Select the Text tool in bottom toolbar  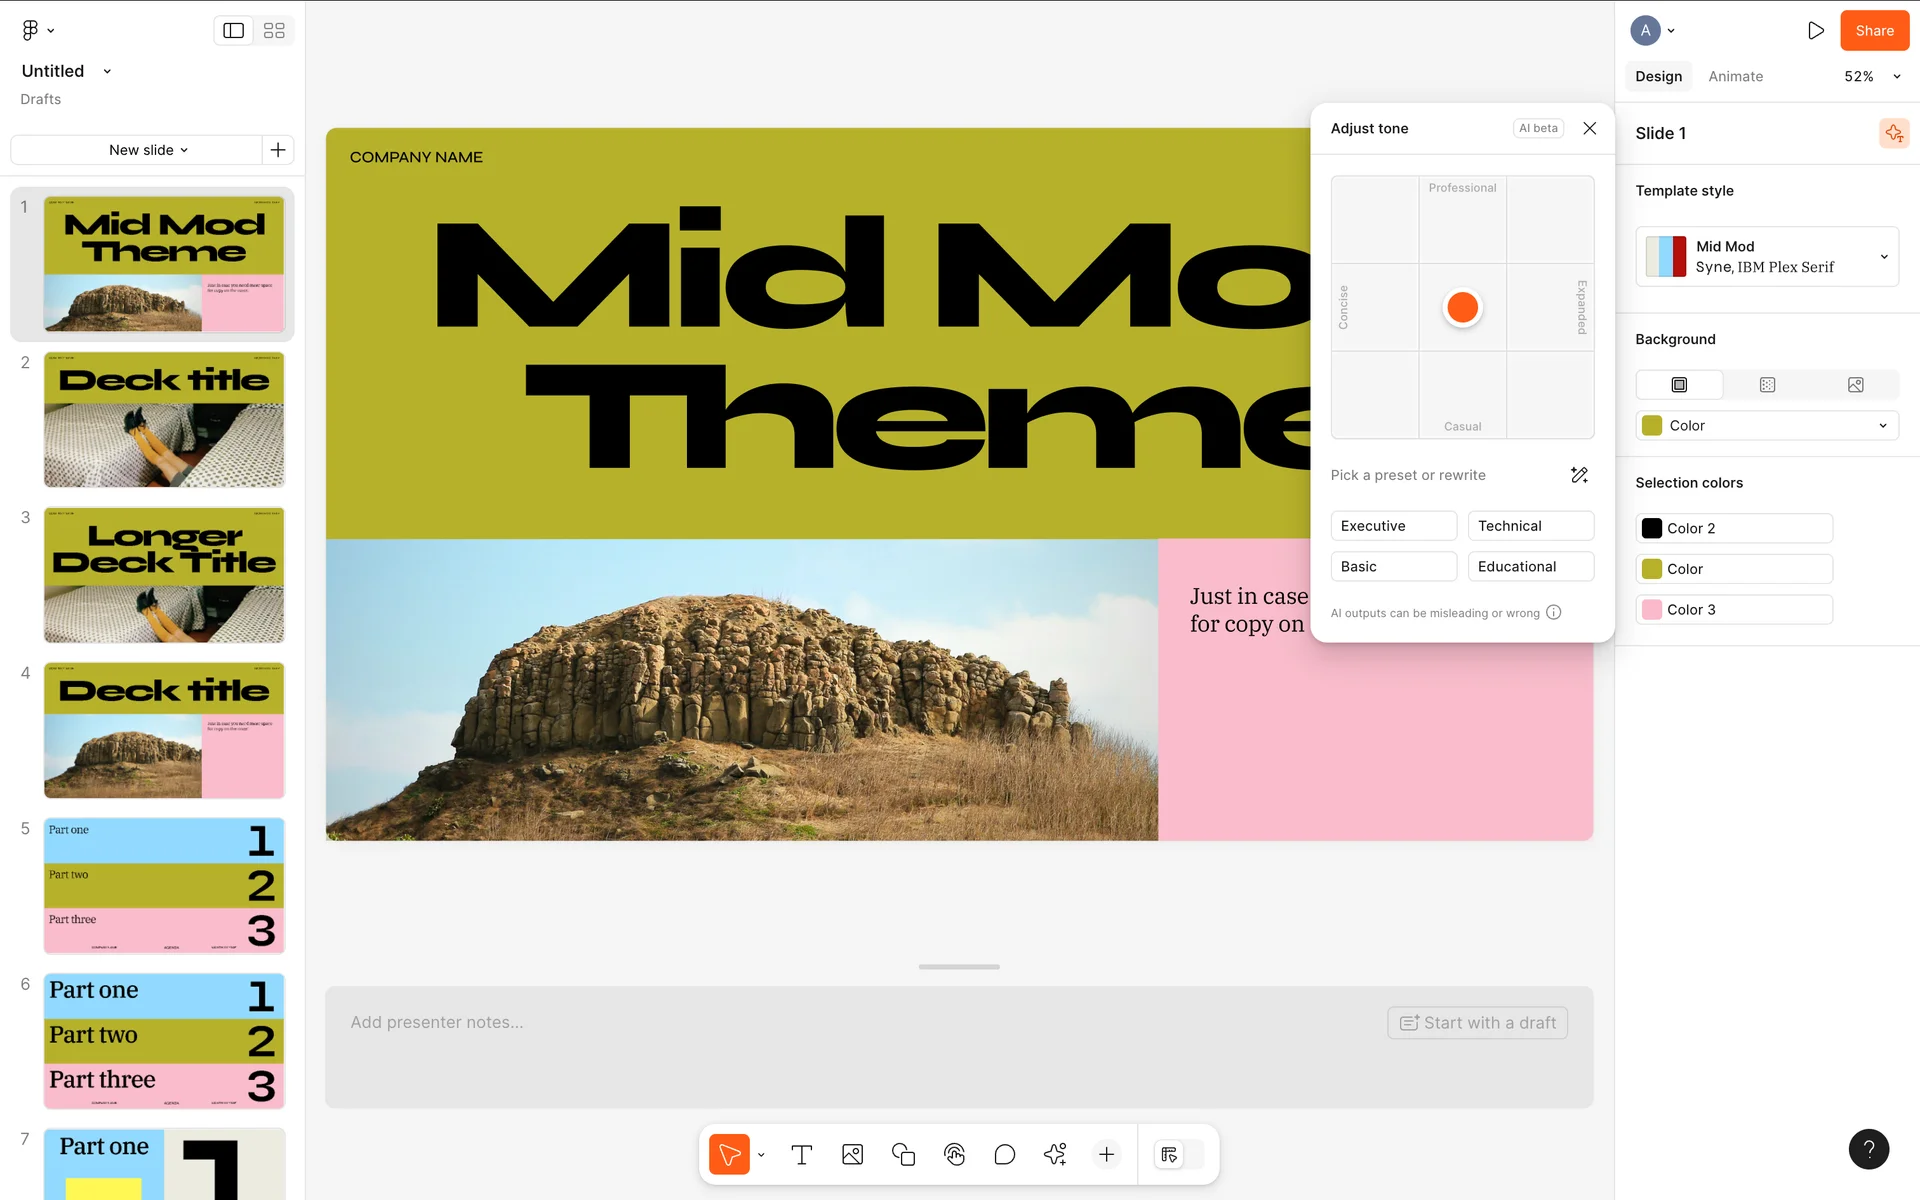[x=801, y=1155]
